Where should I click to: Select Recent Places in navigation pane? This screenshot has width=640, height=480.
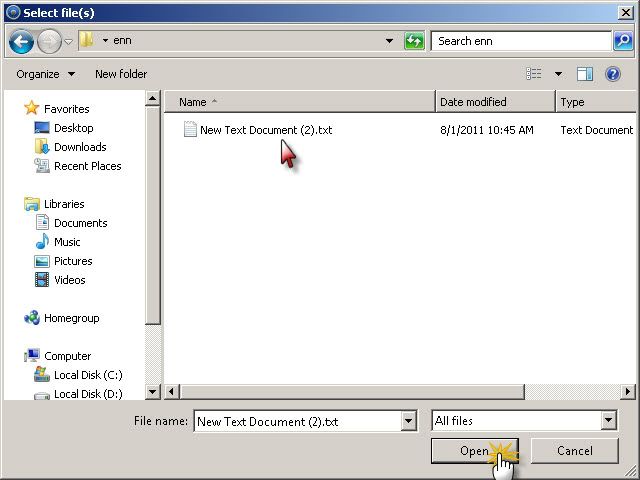[87, 166]
